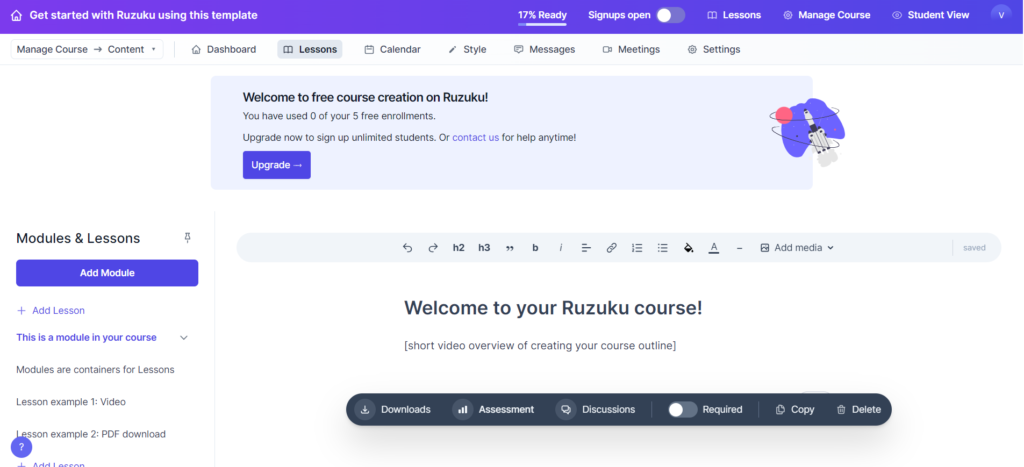The height and width of the screenshot is (467, 1024).
Task: Click the short video overview placeholder text
Action: (540, 346)
